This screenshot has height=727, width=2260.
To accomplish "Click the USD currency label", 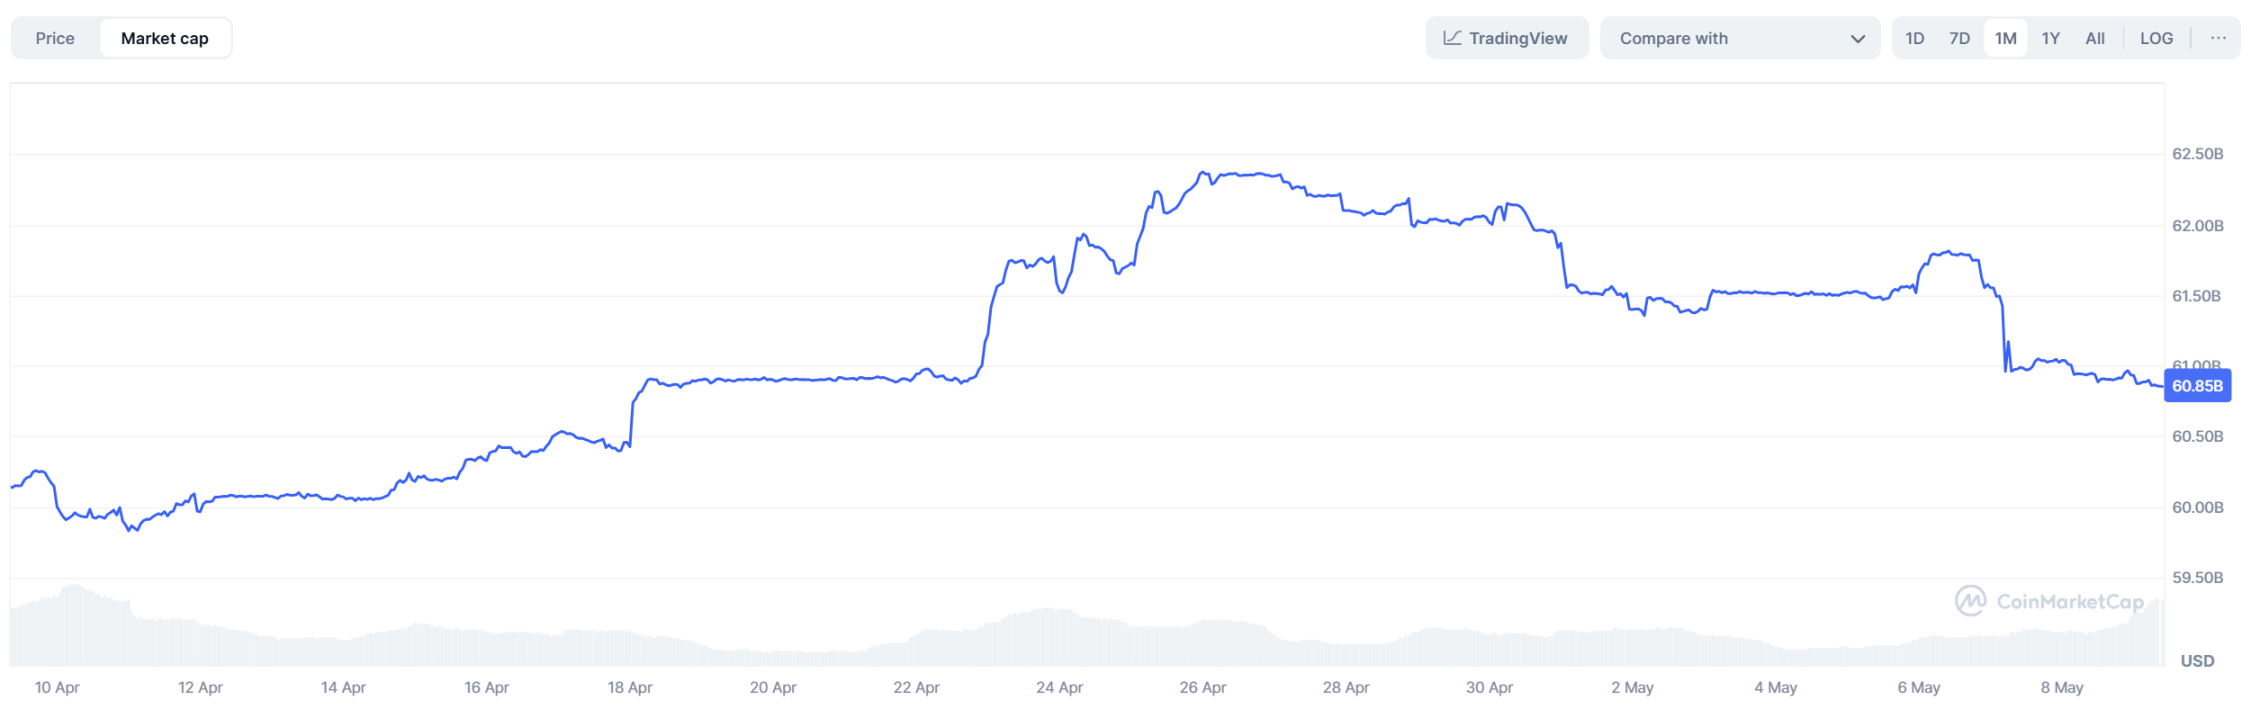I will [2197, 661].
